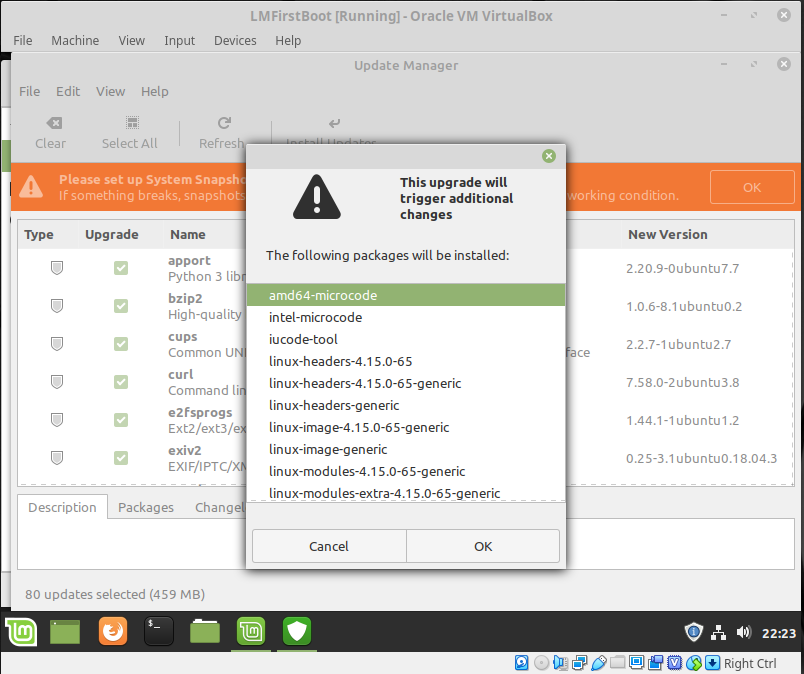
Task: Open the Linux Mint start menu
Action: pos(21,631)
